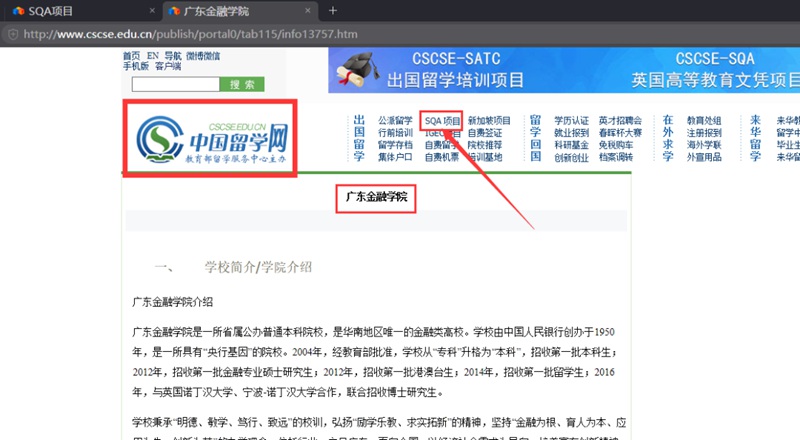The image size is (800, 440).
Task: Go to 首页 home link
Action: tap(131, 56)
